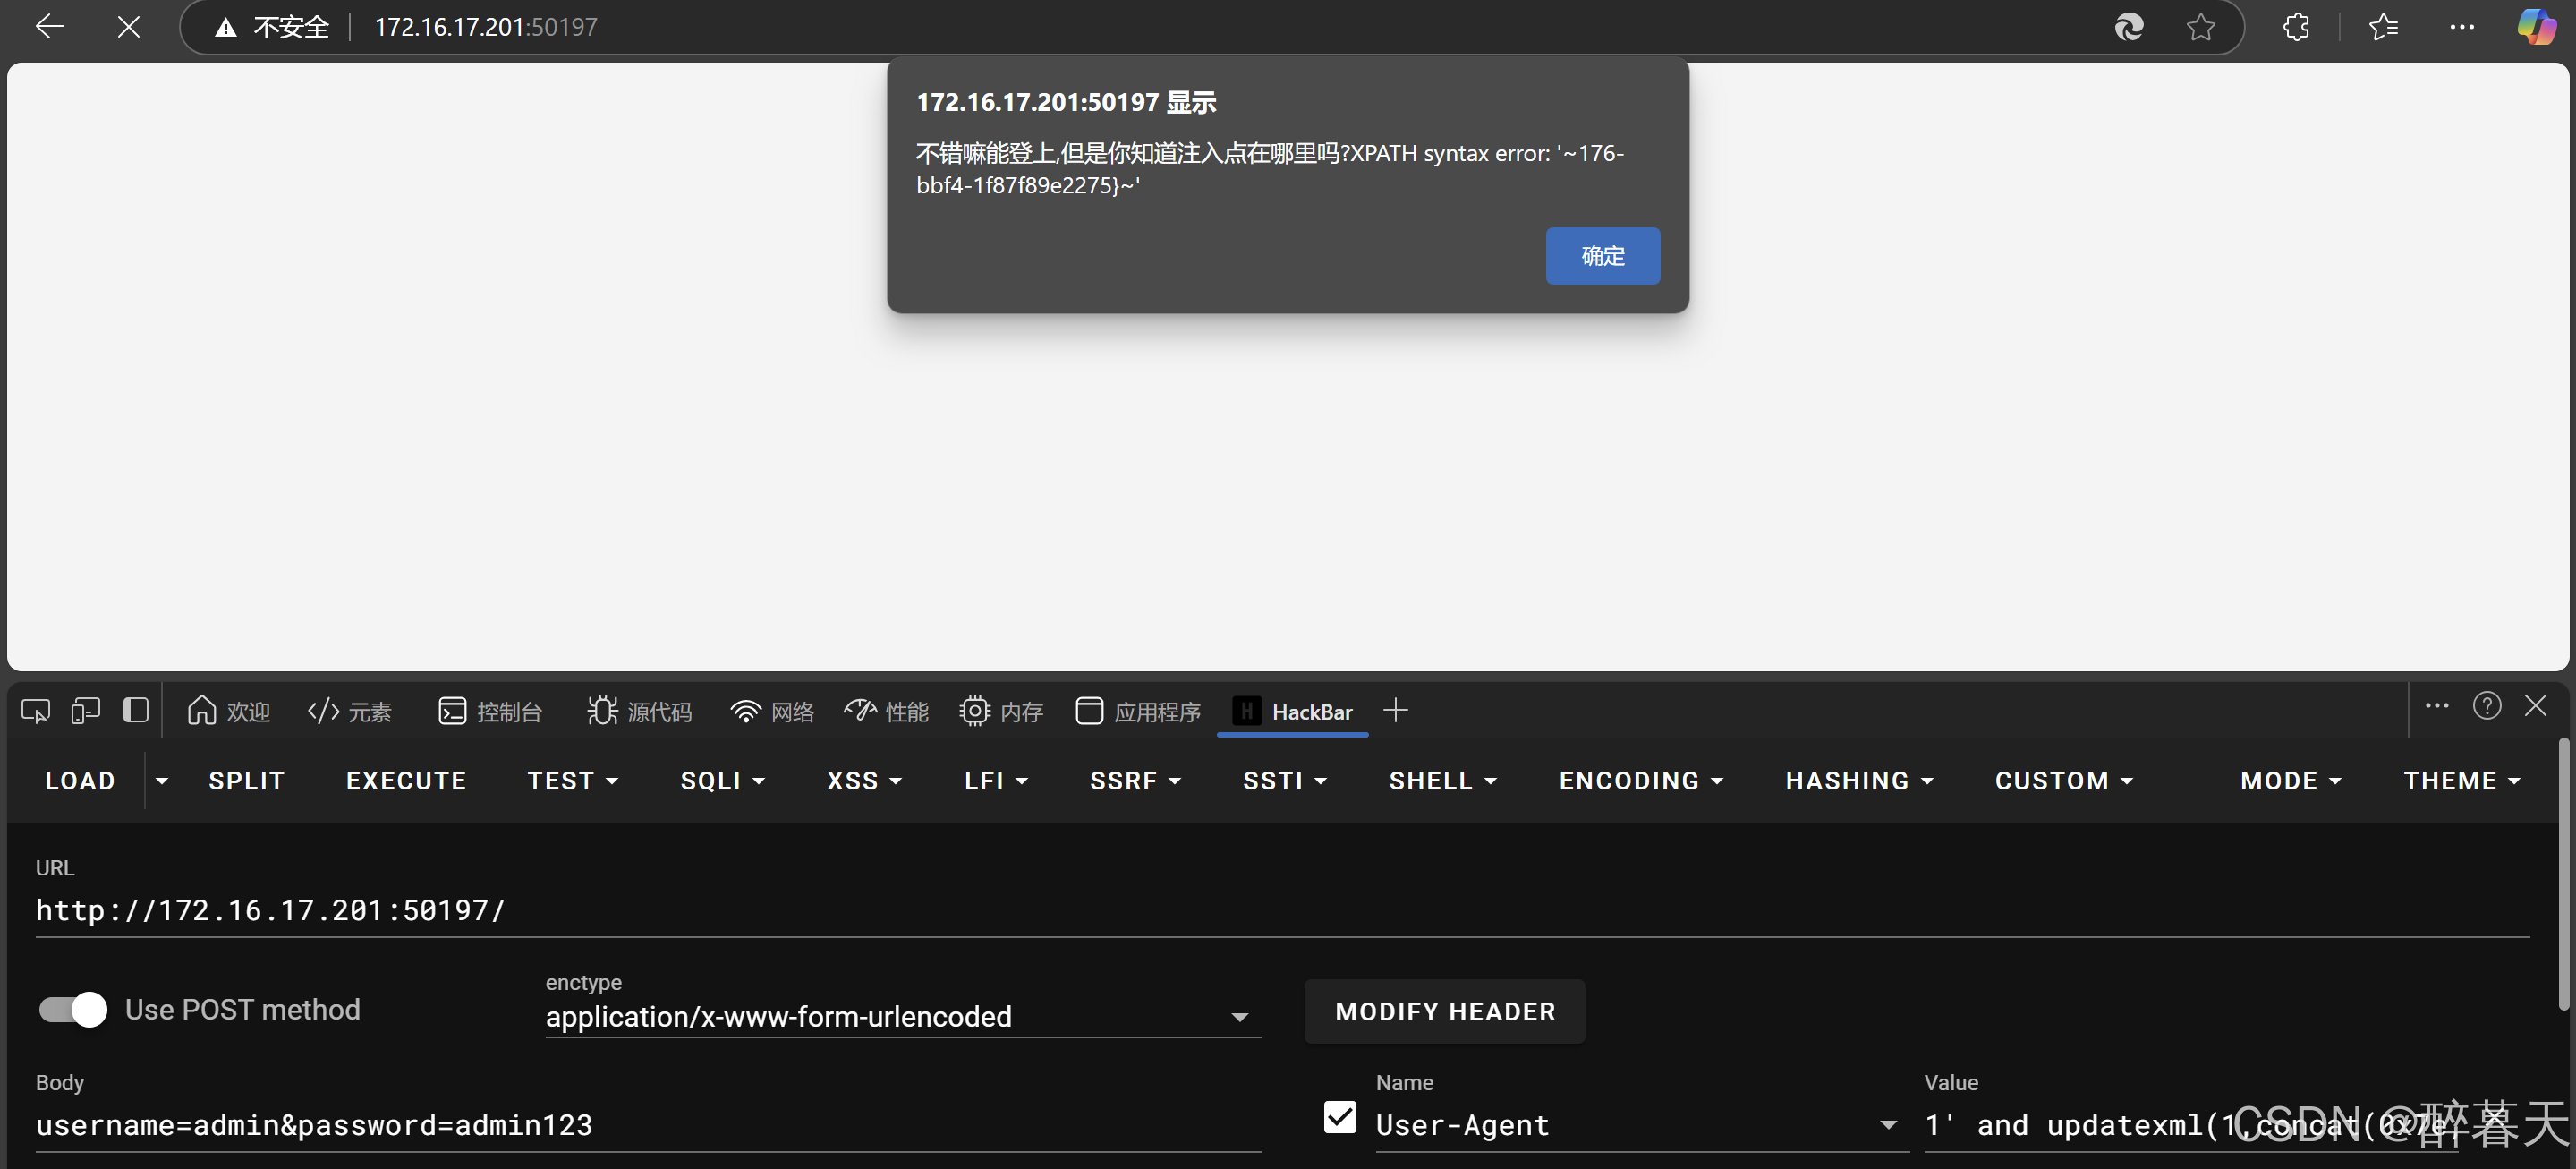Screen dimensions: 2576x1169
Task: Toggle the device emulation icon
Action: click(x=85, y=711)
